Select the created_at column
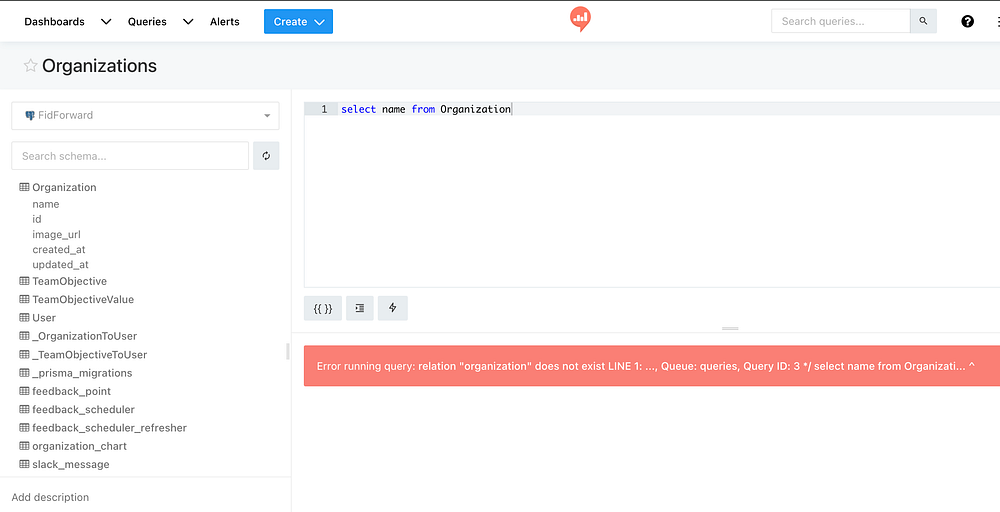 point(59,249)
